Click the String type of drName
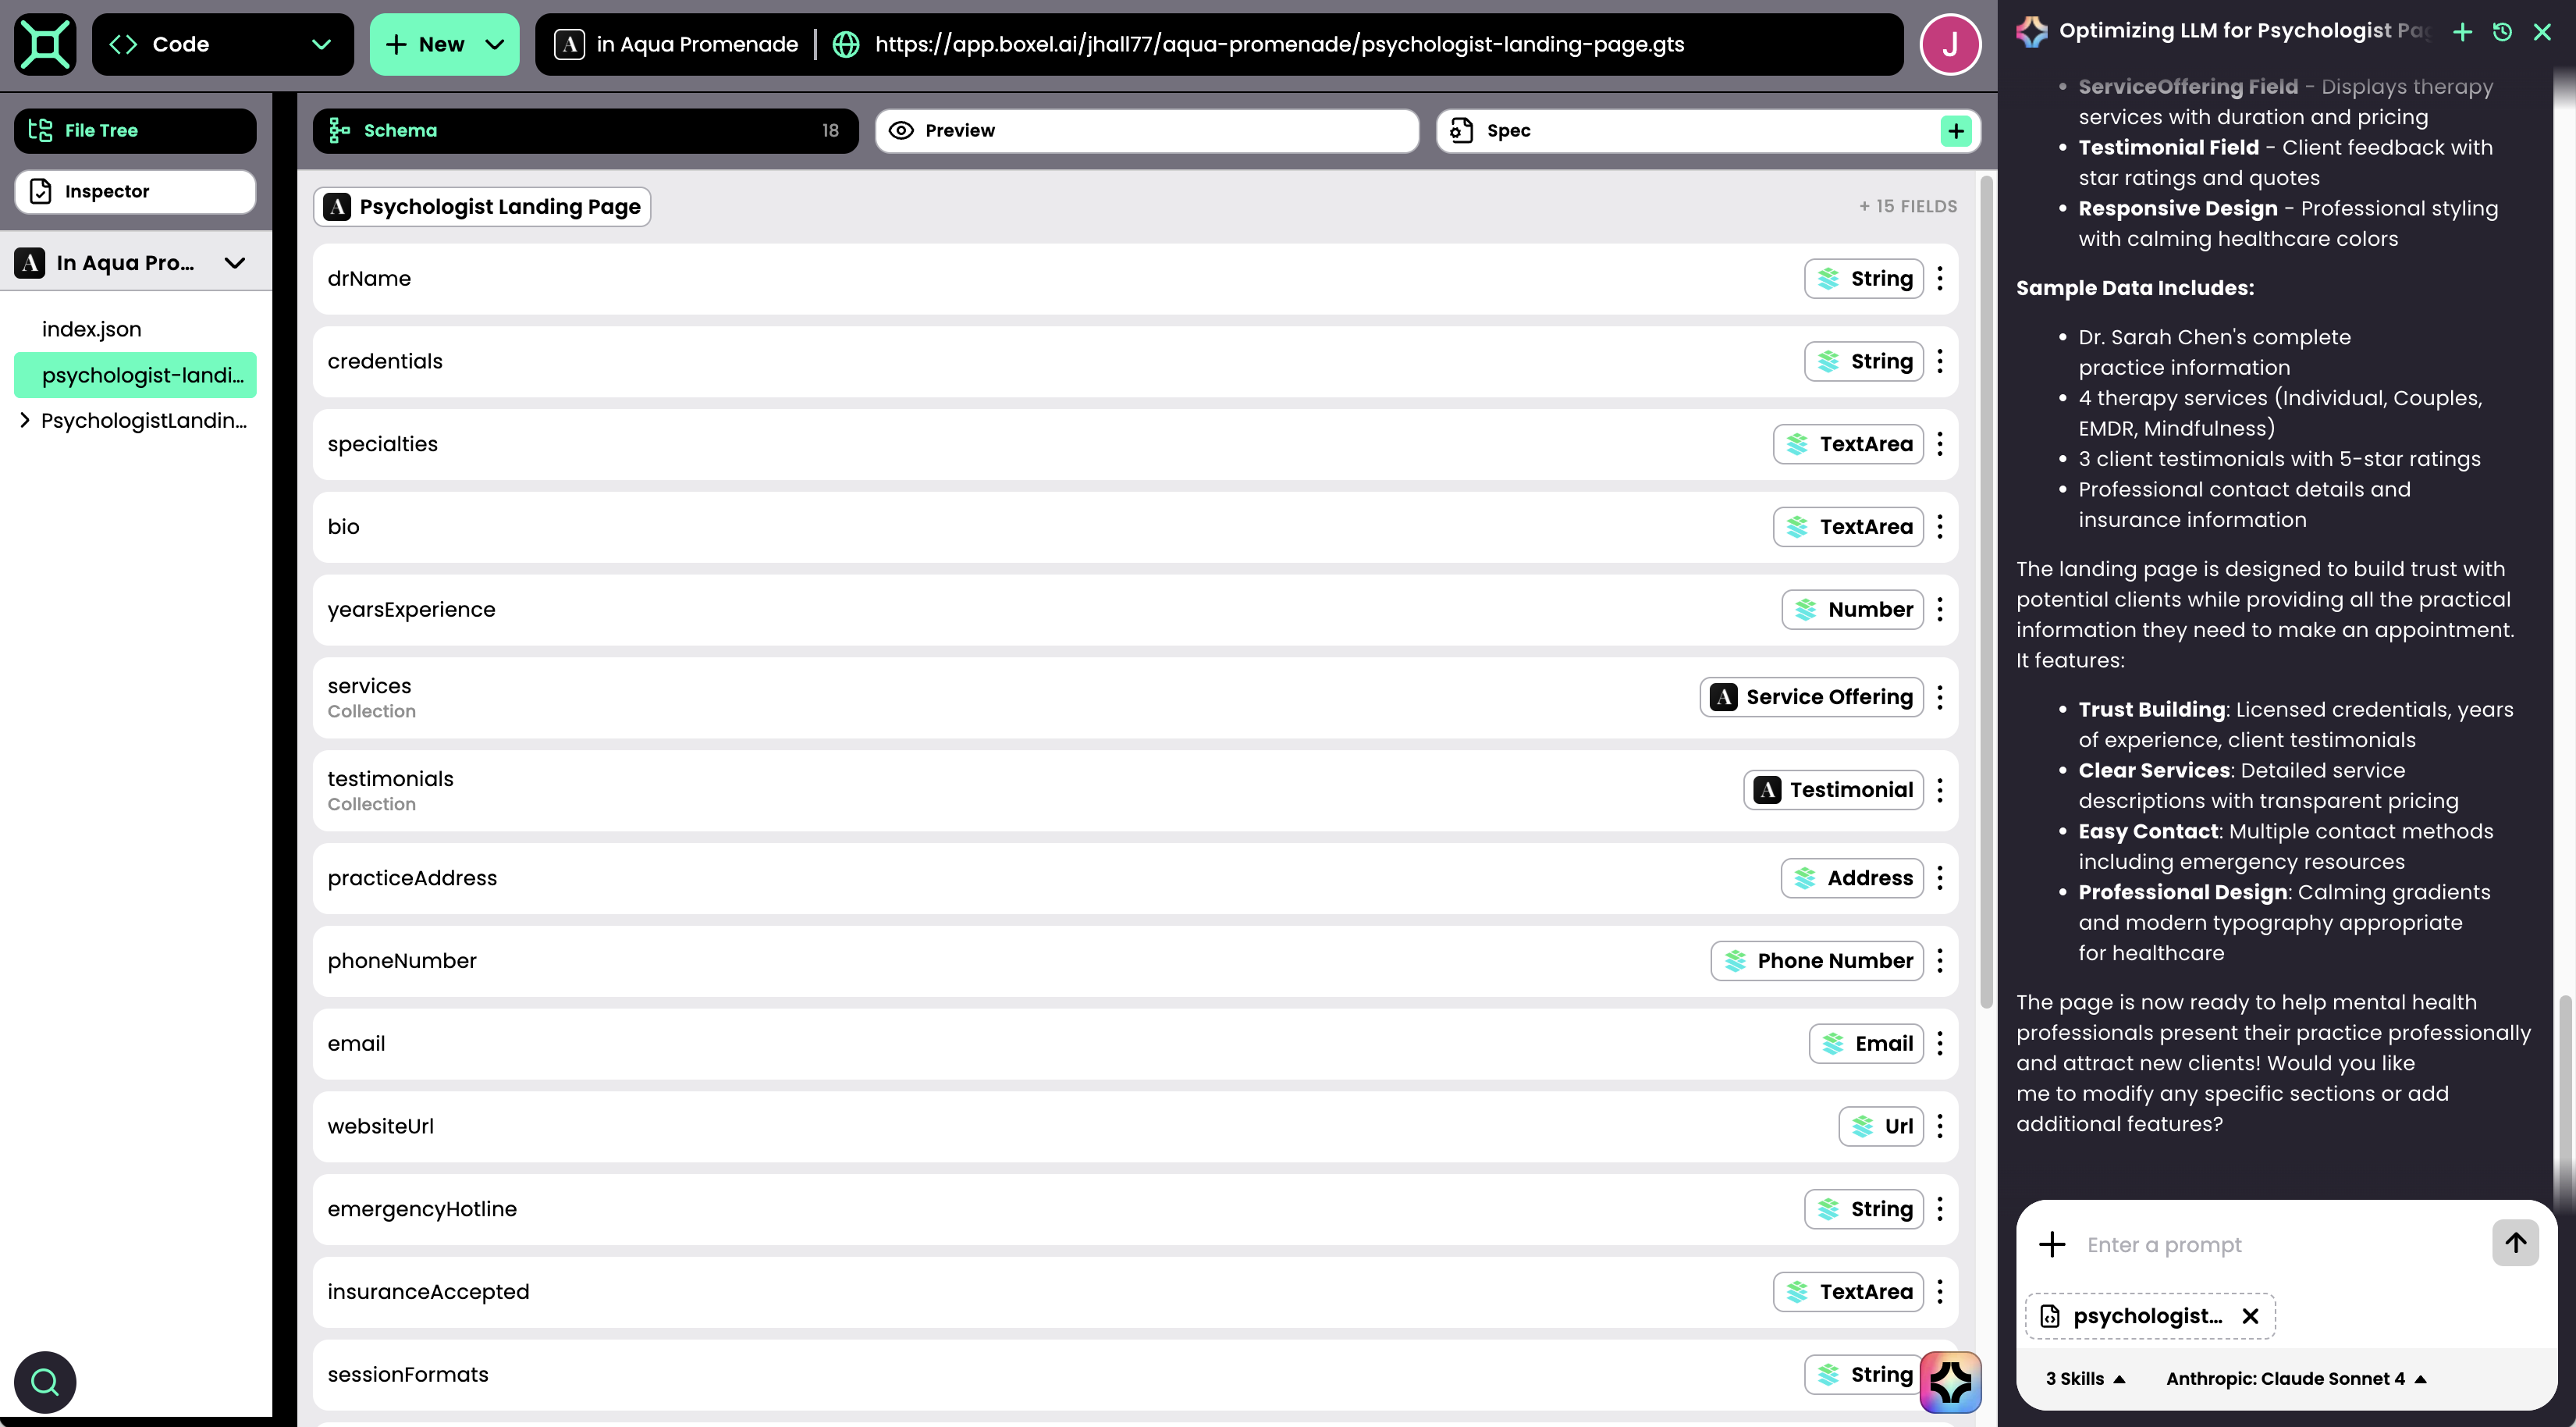 click(1864, 279)
